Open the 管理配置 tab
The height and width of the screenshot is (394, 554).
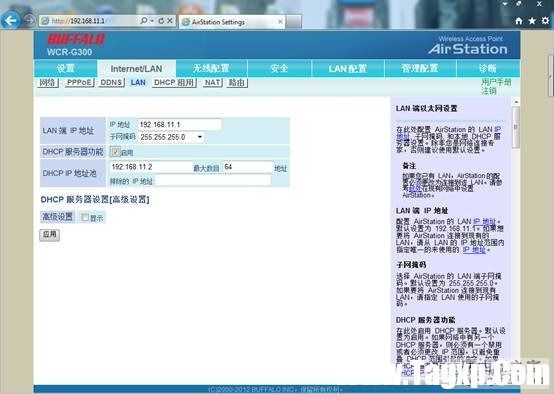(420, 68)
